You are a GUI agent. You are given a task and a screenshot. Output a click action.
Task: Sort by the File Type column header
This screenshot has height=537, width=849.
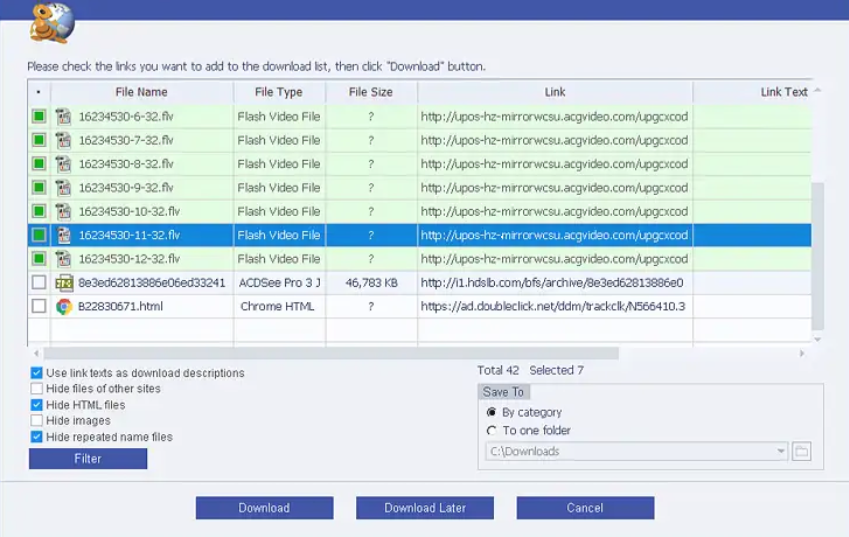279,92
